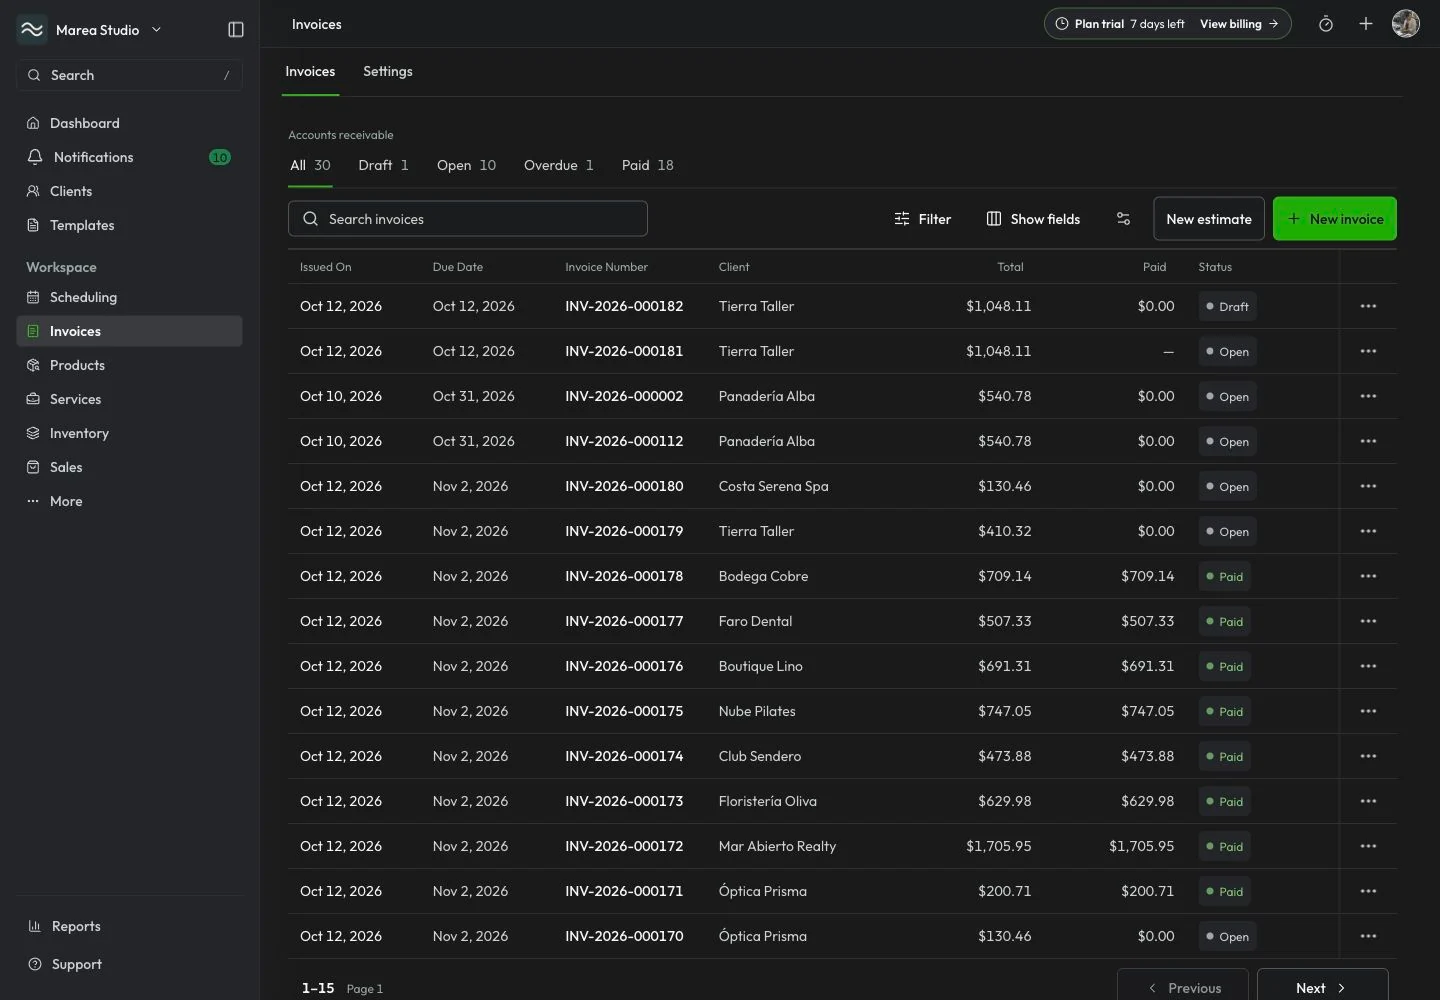Go to the Next page

[x=1322, y=987]
